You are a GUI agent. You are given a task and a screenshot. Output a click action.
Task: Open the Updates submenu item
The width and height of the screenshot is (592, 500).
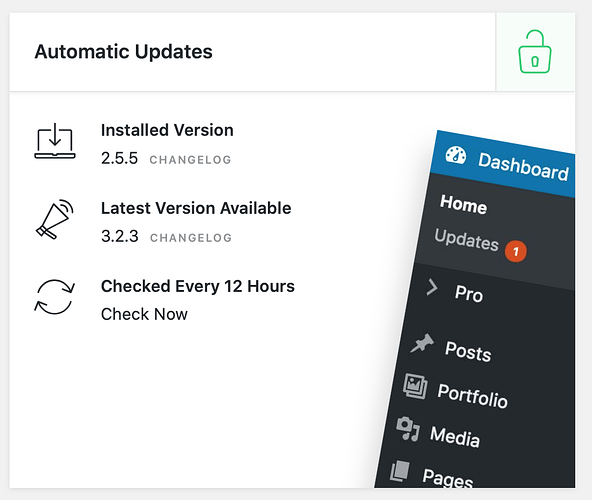(x=467, y=239)
